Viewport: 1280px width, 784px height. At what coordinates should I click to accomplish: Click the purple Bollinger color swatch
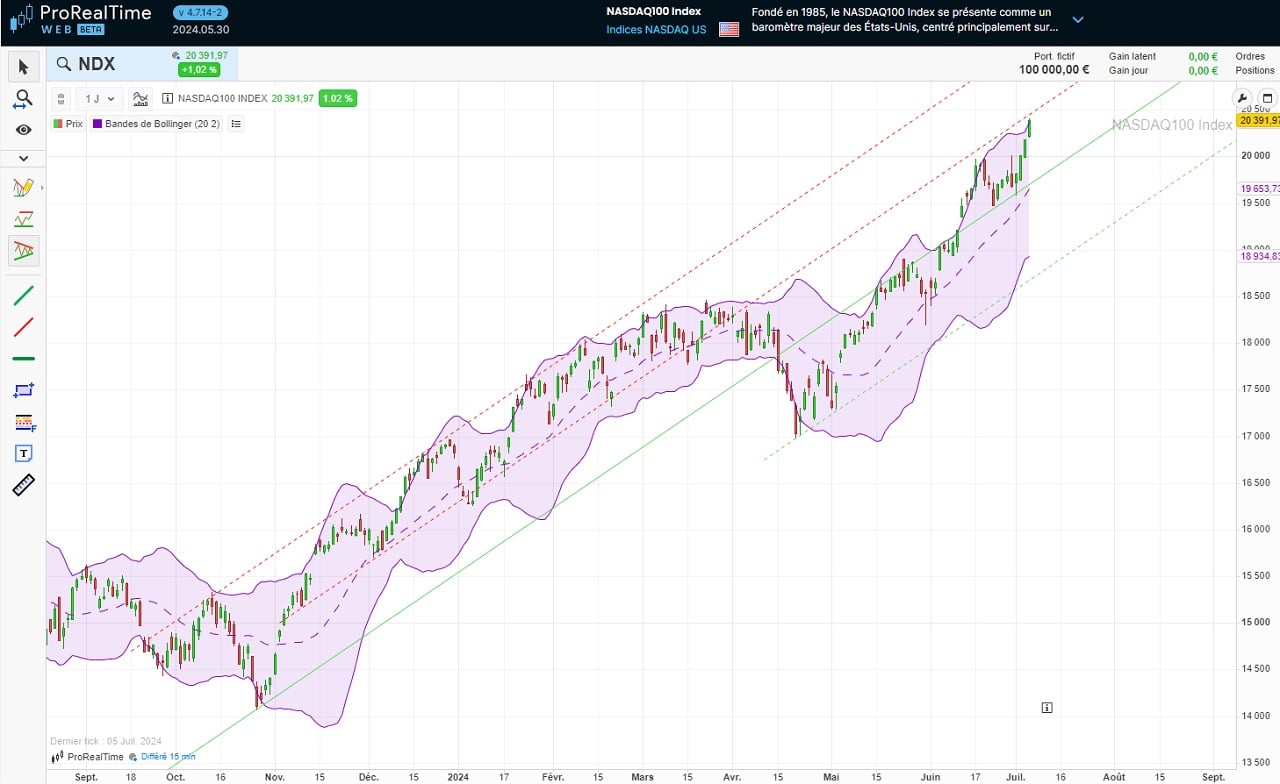tap(97, 124)
